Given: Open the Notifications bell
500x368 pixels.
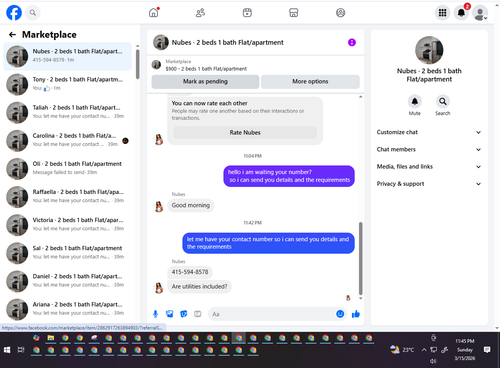Looking at the screenshot, I should pos(461,13).
